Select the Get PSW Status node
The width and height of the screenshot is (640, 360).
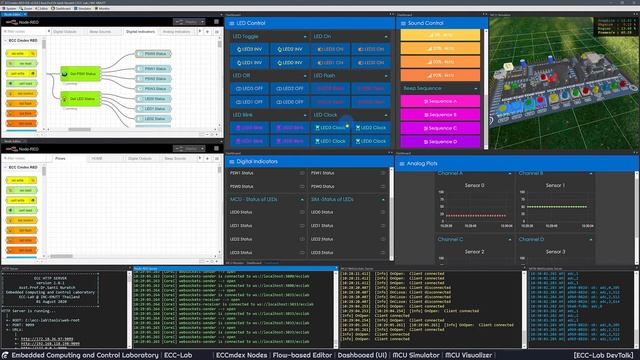point(80,74)
